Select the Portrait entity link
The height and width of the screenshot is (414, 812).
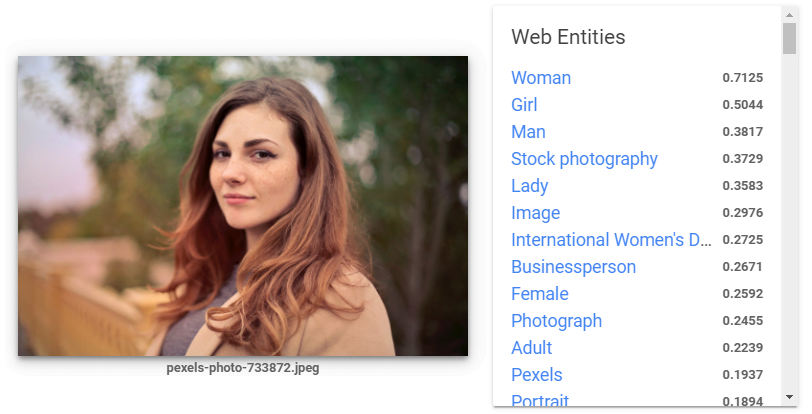(540, 401)
